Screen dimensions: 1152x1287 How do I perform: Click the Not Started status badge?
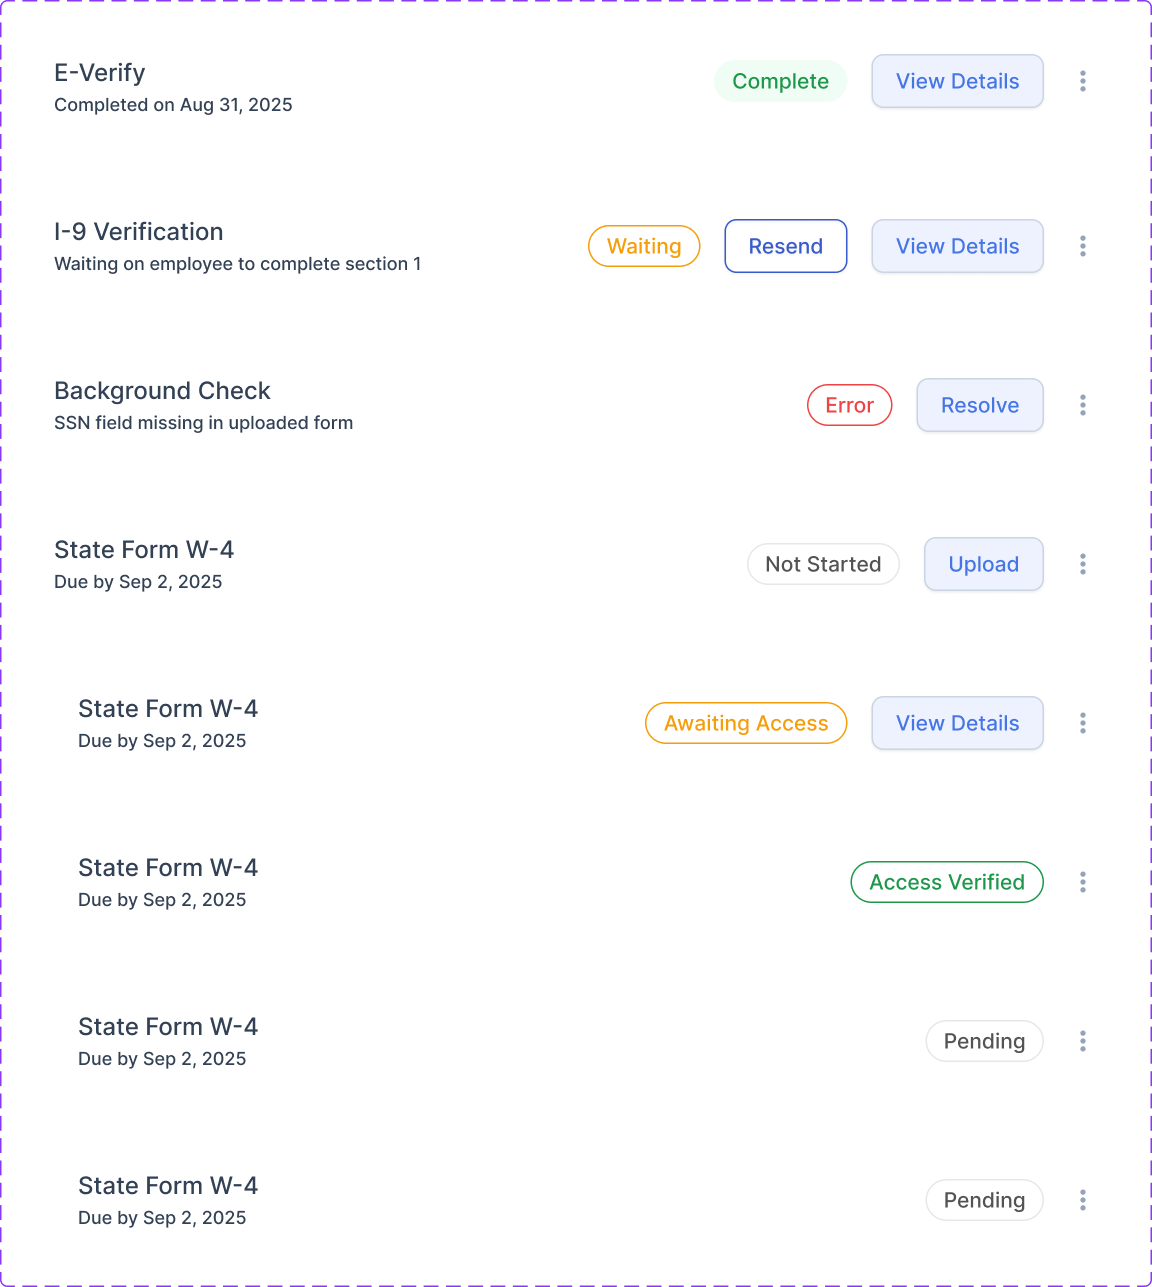[823, 564]
